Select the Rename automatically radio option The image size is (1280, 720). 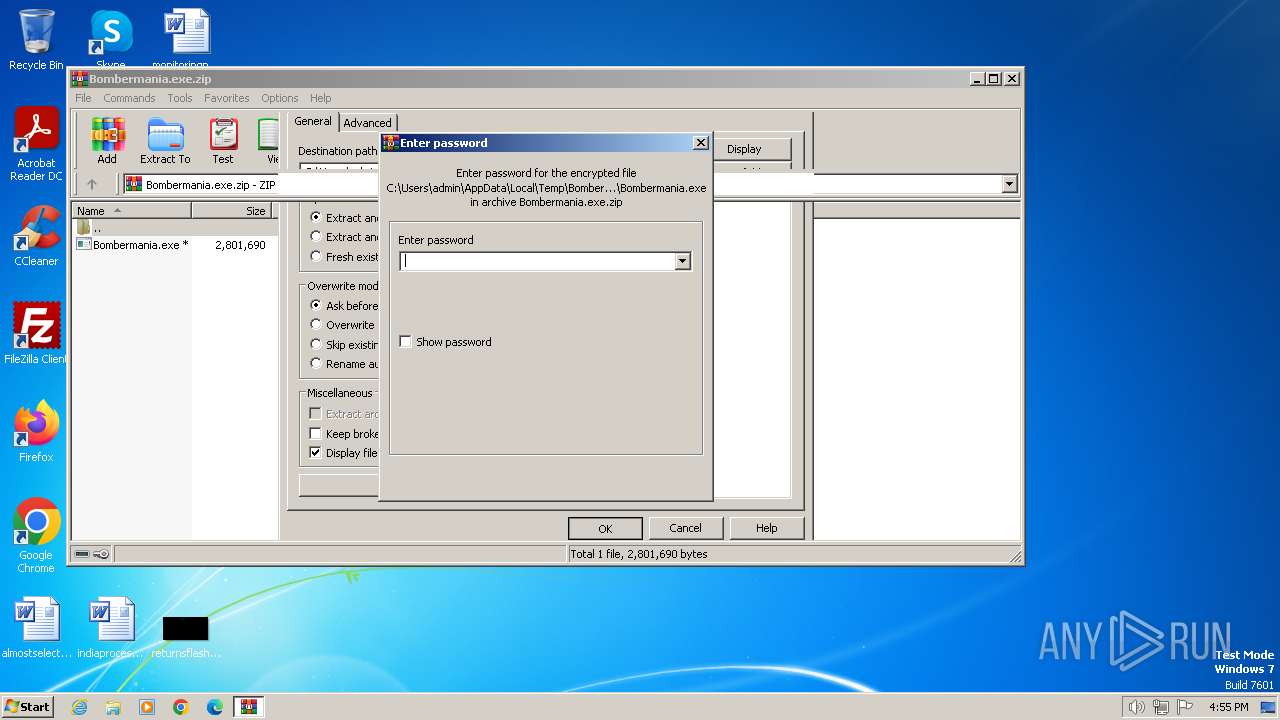point(316,363)
